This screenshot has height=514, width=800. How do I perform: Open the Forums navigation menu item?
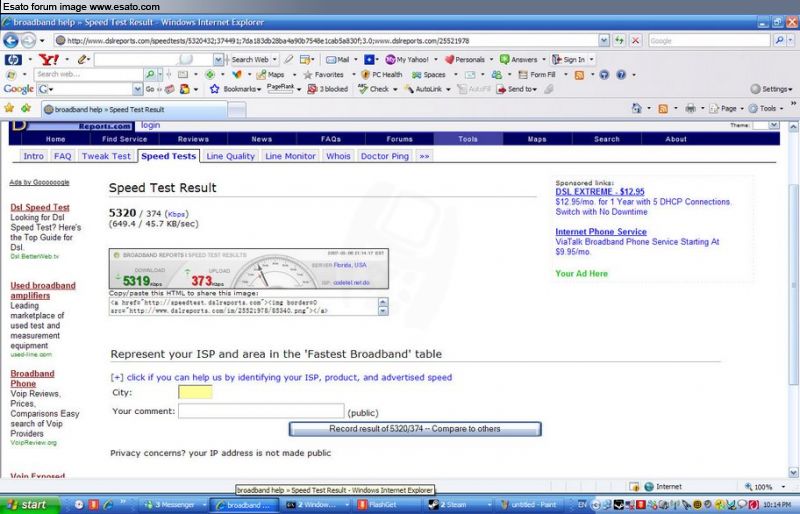point(399,139)
